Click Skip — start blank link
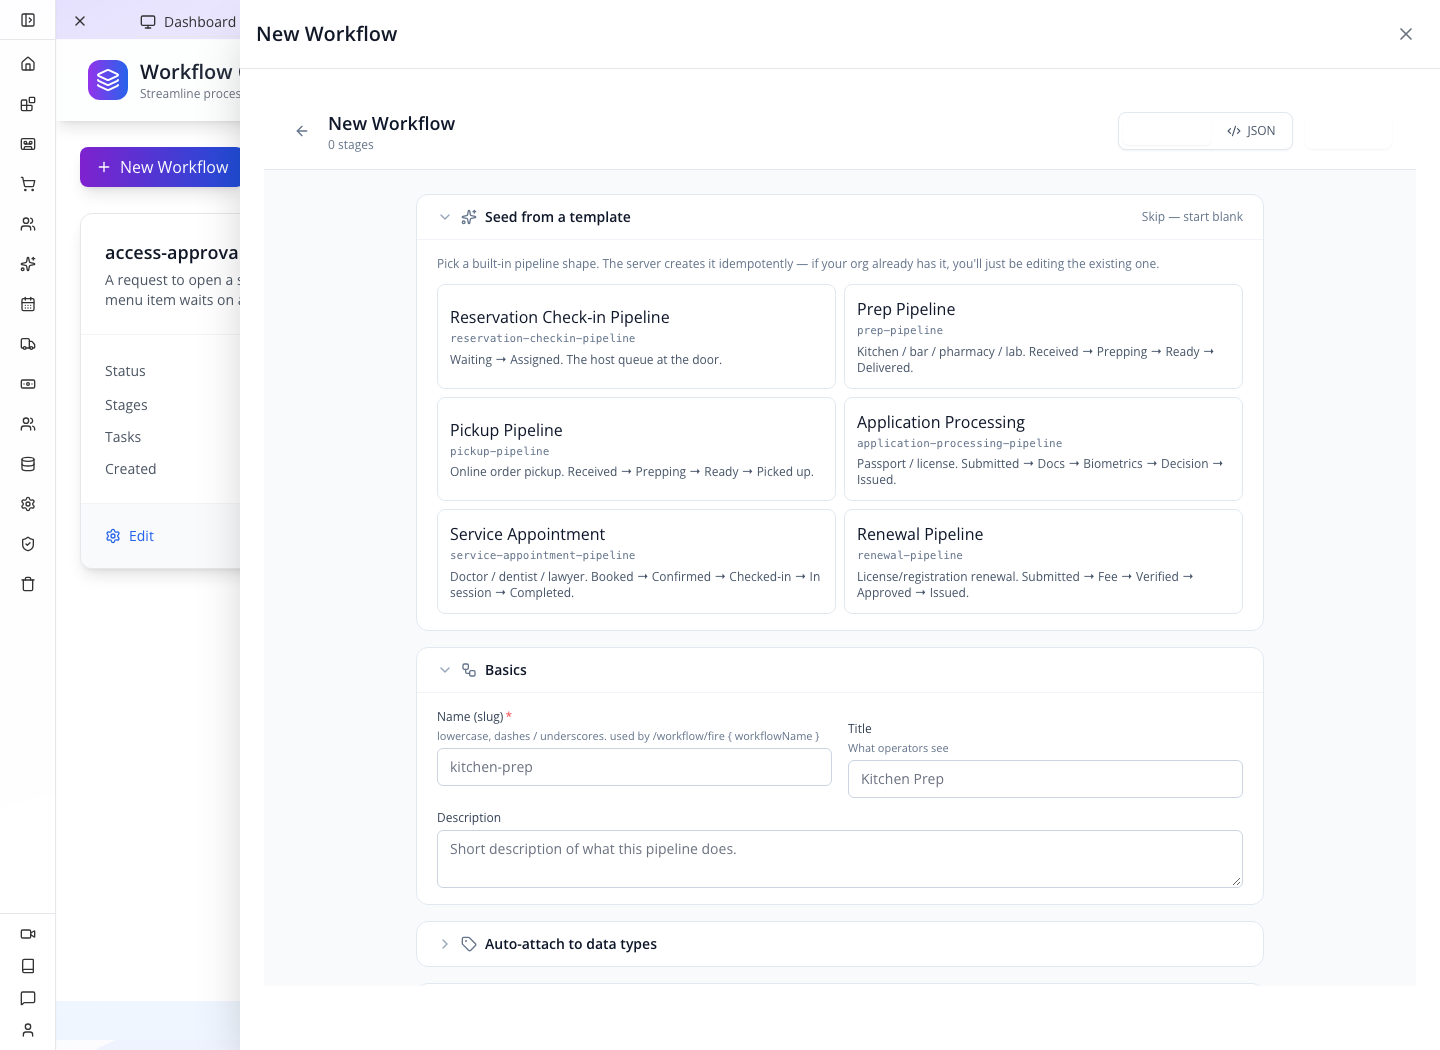 [x=1192, y=217]
